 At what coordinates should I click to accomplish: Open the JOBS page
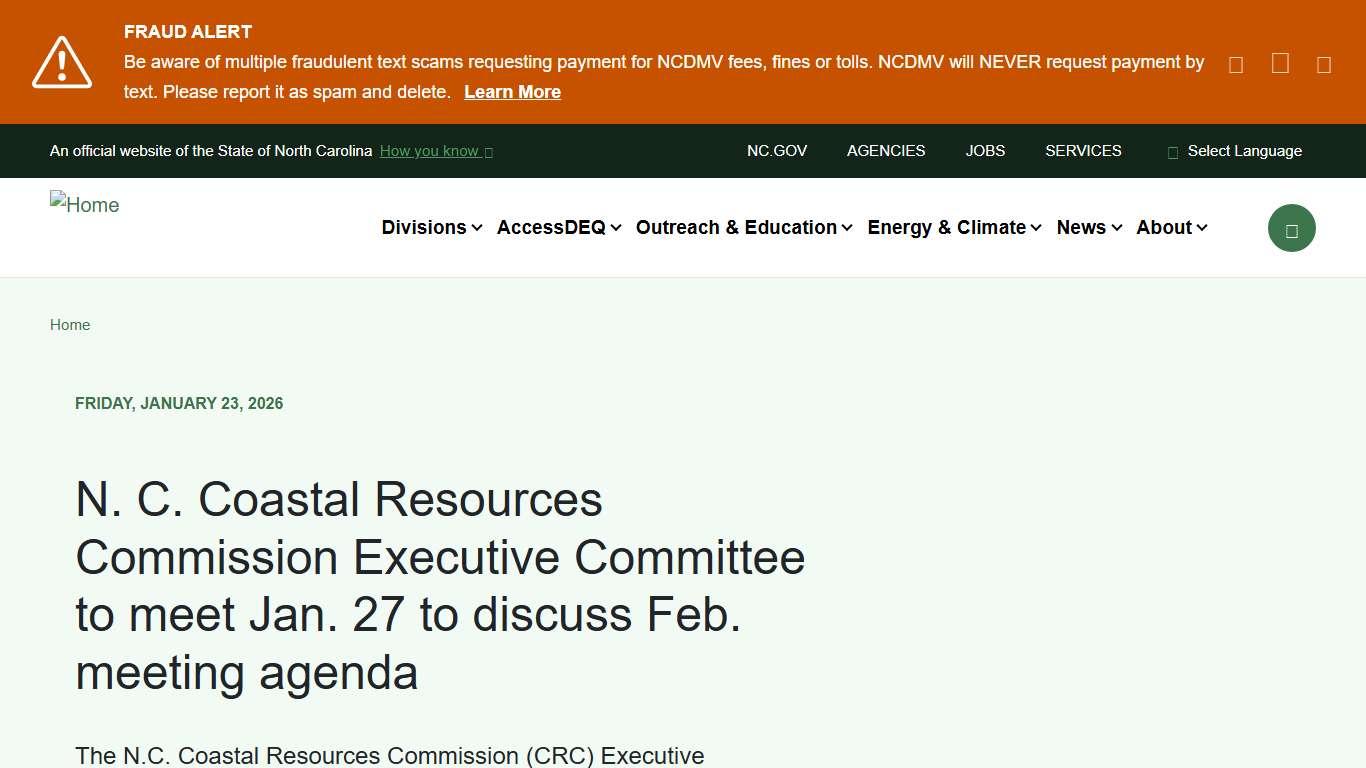click(985, 151)
